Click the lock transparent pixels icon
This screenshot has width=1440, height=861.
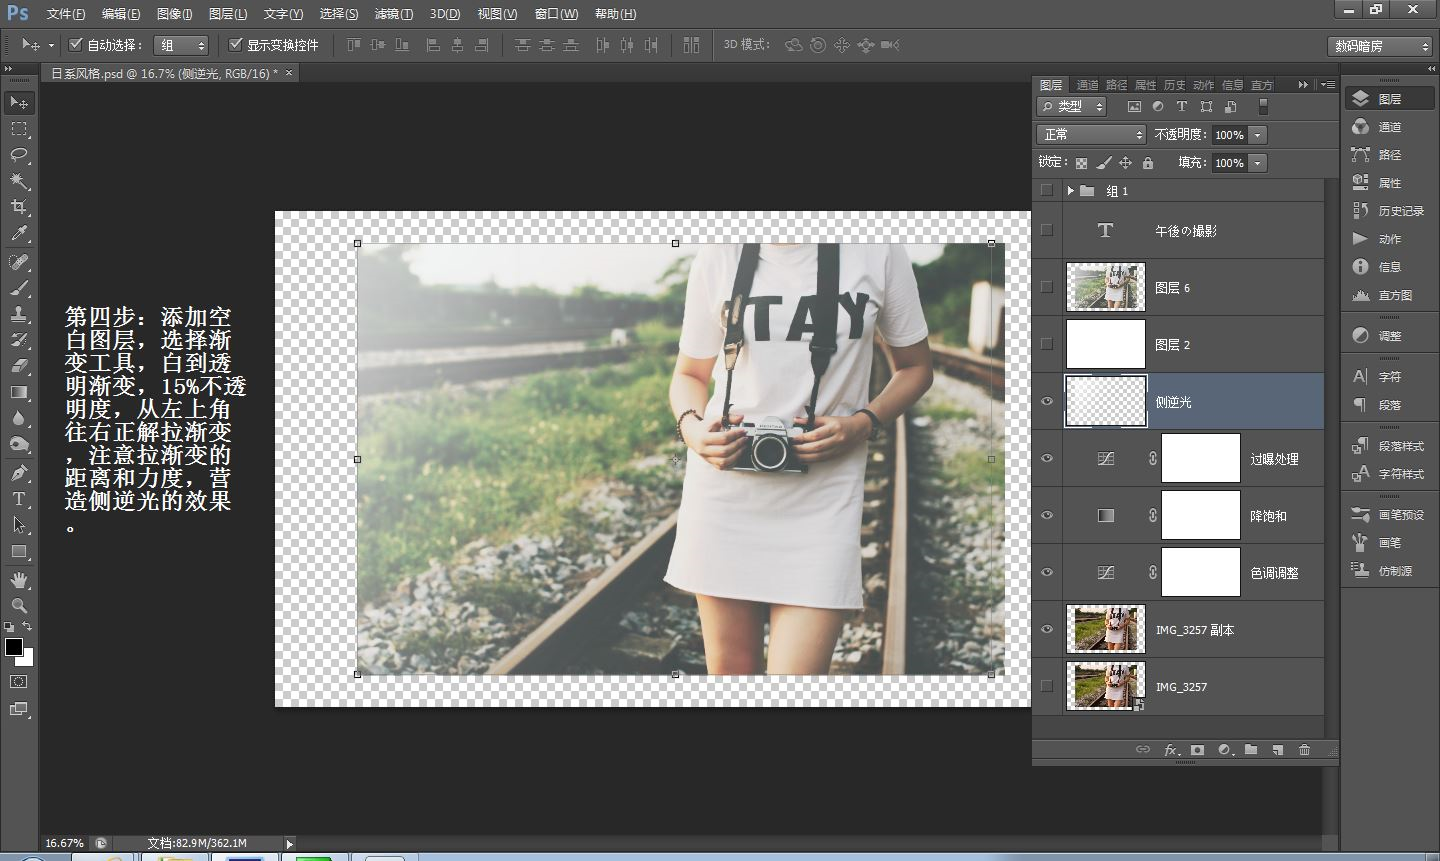[x=1081, y=162]
